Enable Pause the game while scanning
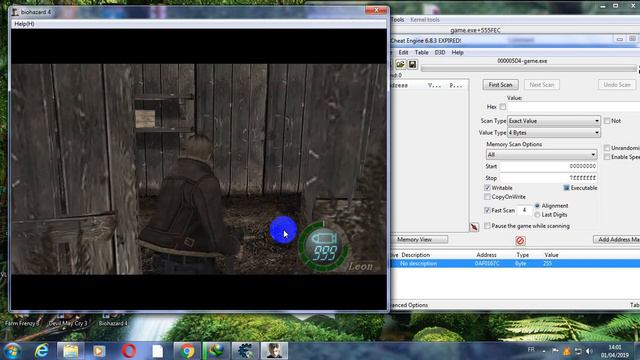This screenshot has width=640, height=360. (x=487, y=226)
